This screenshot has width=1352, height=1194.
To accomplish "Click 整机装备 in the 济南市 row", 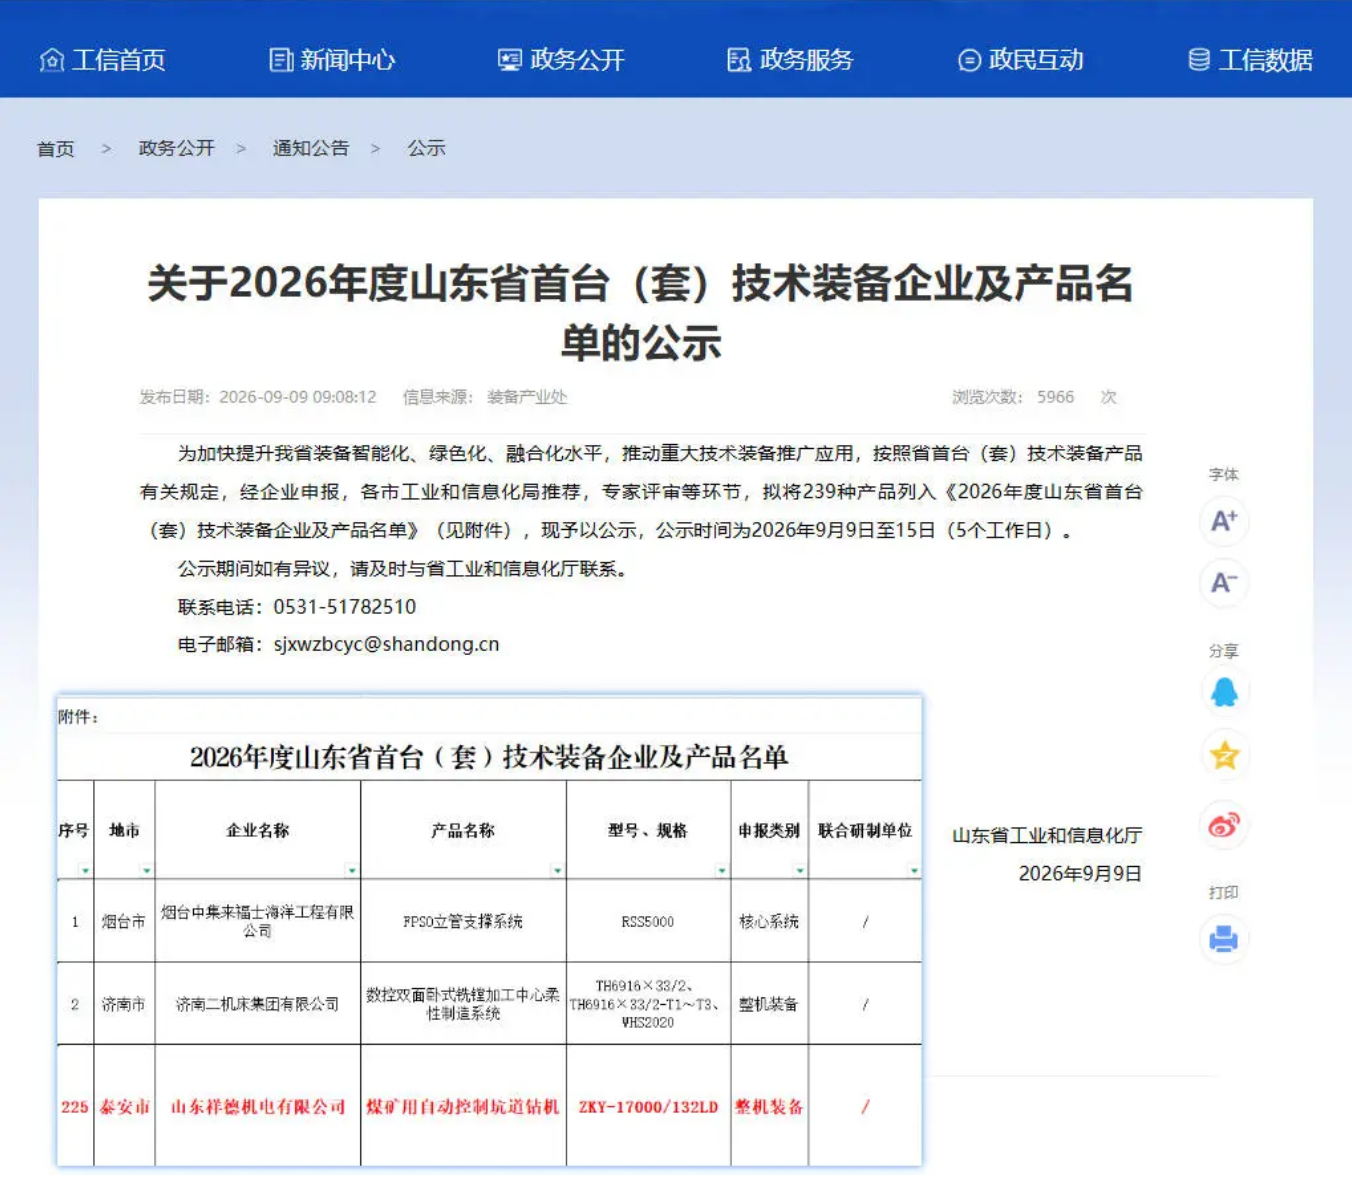I will (x=769, y=1004).
